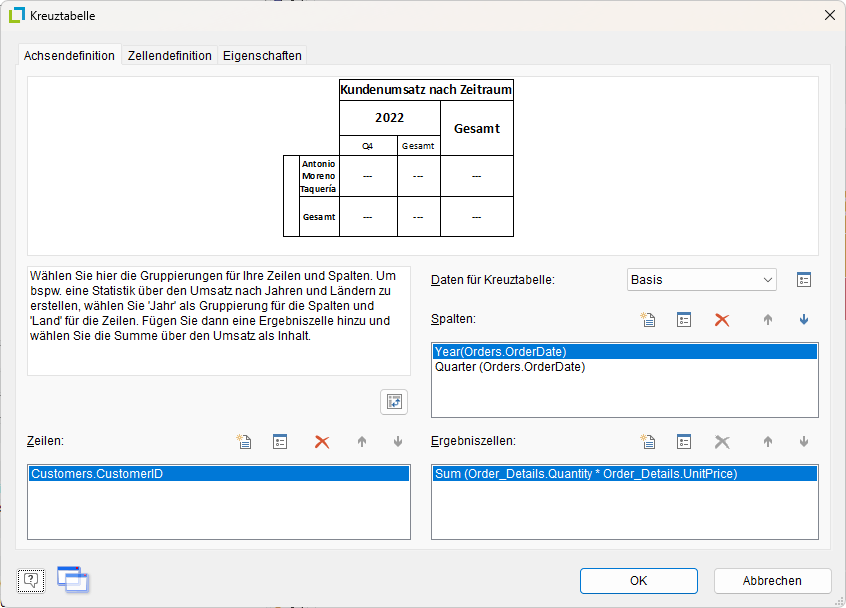Select the Sum result cell entry

click(x=585, y=474)
